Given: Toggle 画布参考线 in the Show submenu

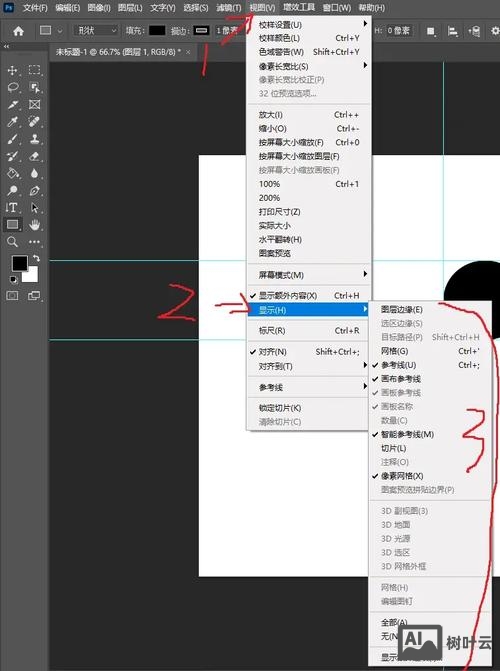Looking at the screenshot, I should coord(430,379).
